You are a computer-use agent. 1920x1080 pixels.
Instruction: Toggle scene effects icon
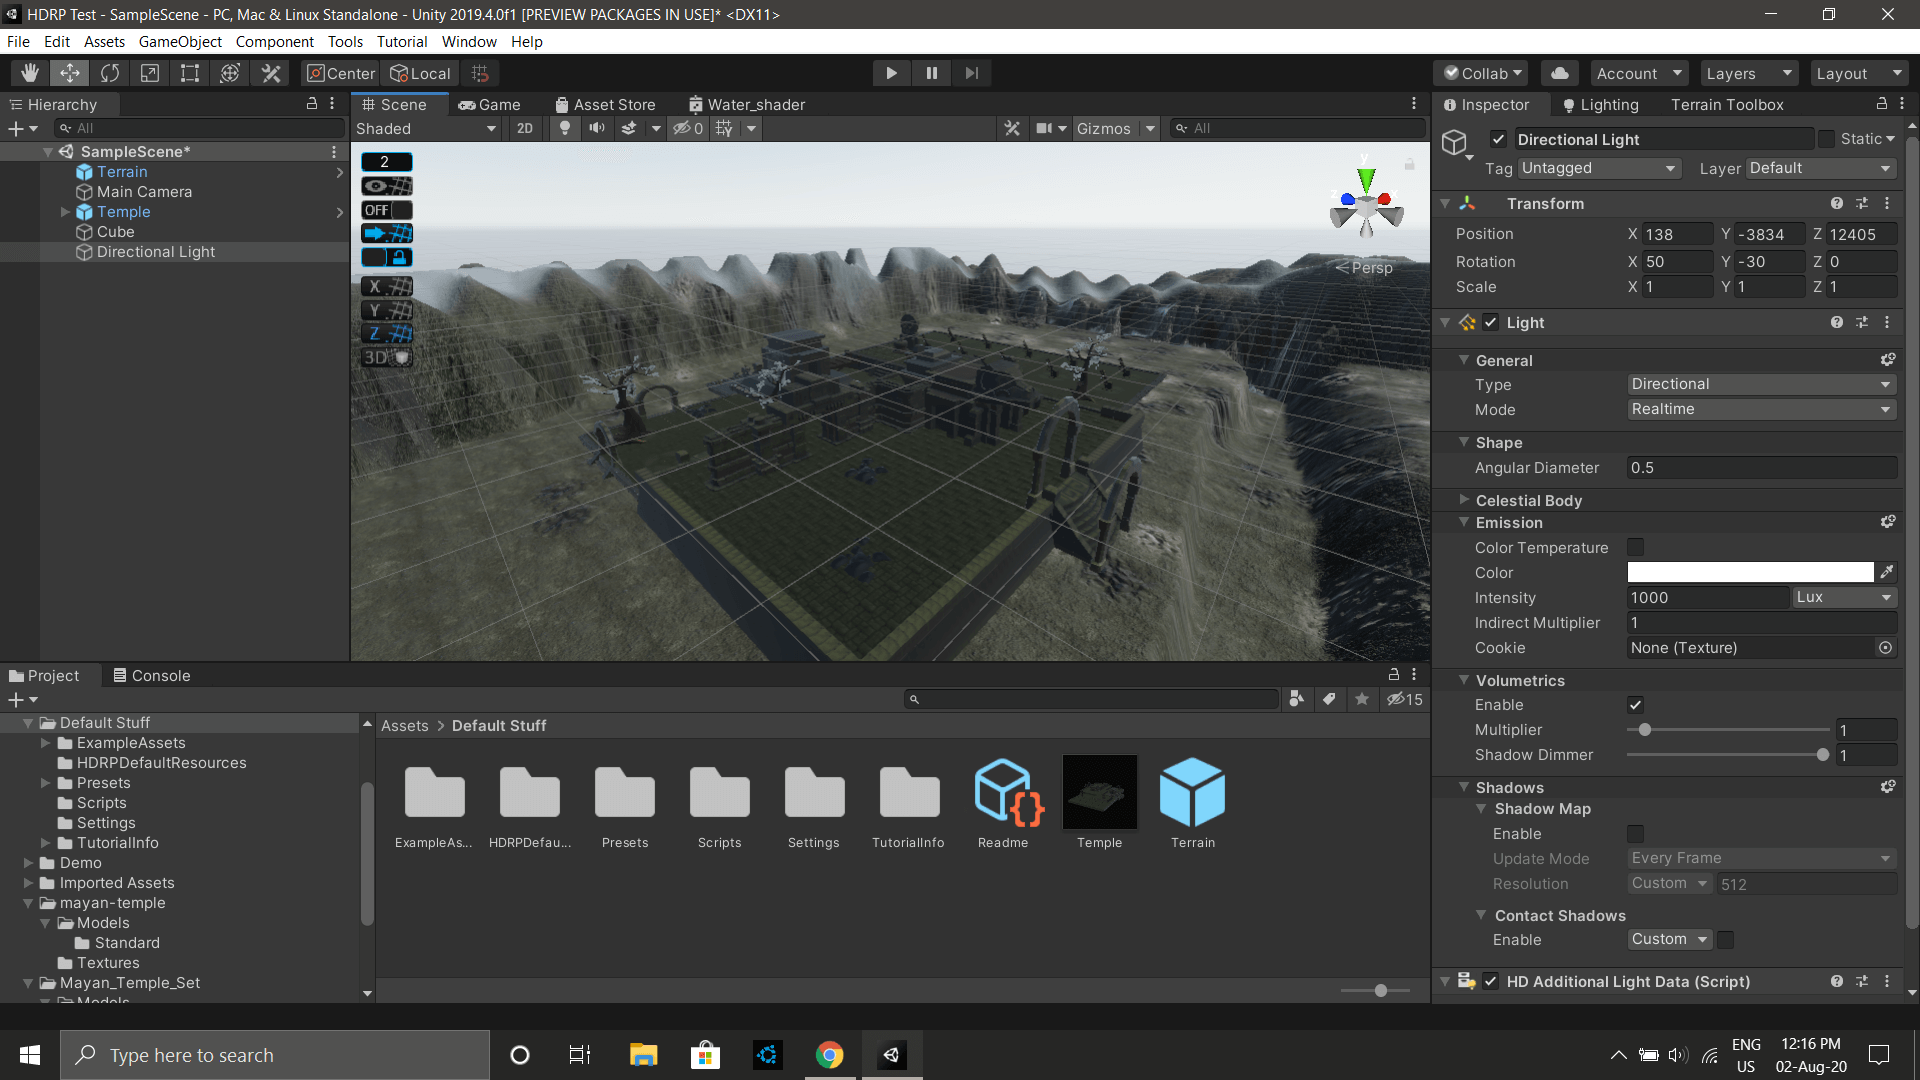point(629,128)
